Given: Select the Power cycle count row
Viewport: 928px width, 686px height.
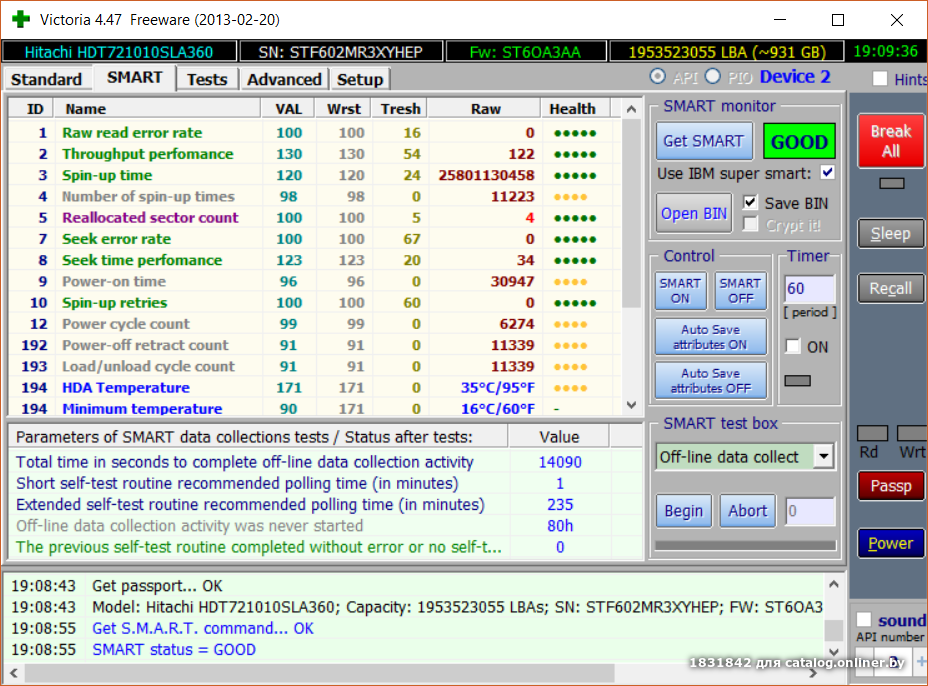Looking at the screenshot, I should (314, 324).
